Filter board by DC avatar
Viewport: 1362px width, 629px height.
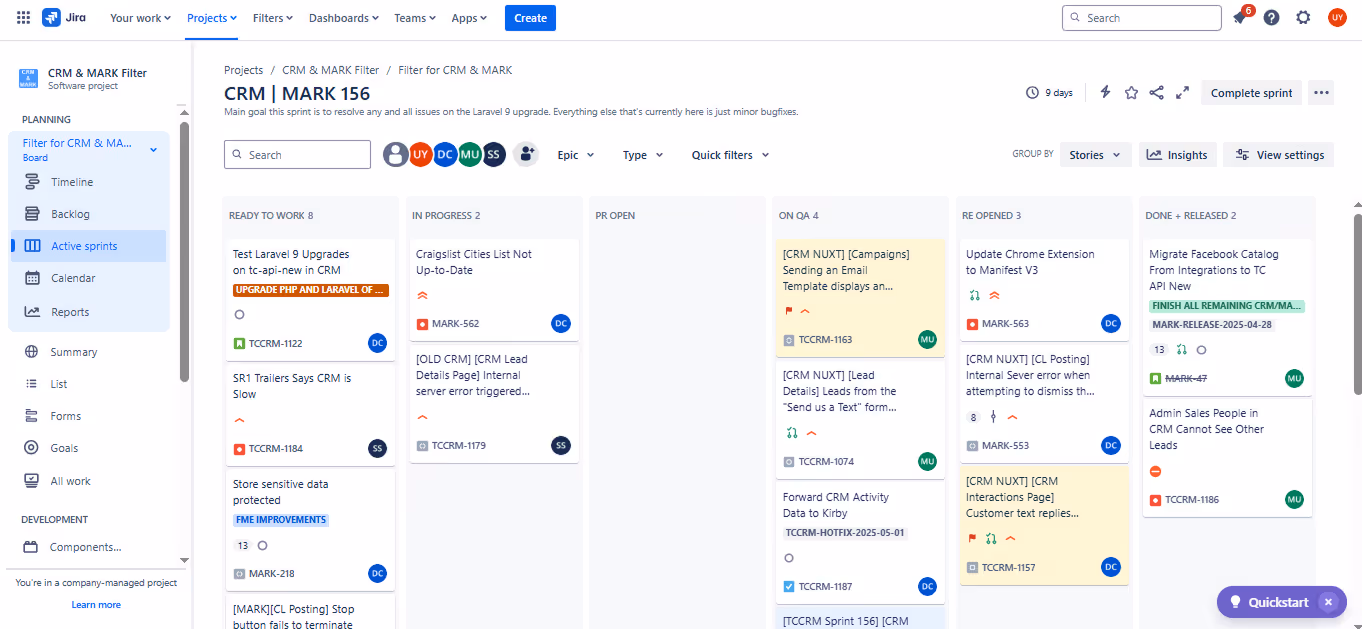pos(445,155)
